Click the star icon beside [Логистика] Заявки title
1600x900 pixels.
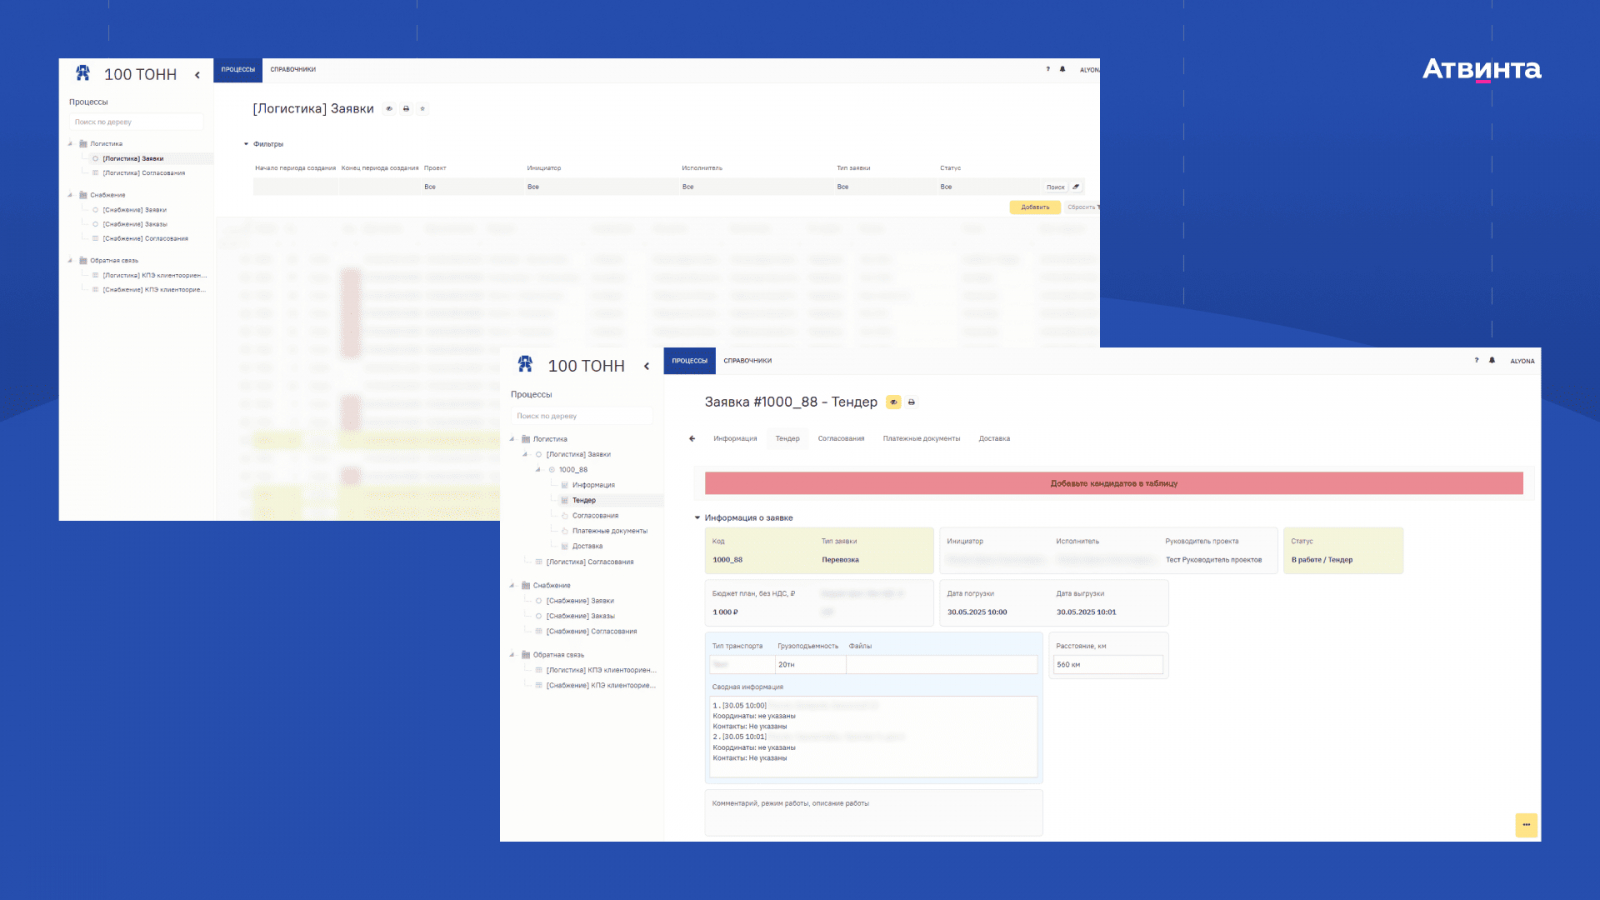click(422, 109)
